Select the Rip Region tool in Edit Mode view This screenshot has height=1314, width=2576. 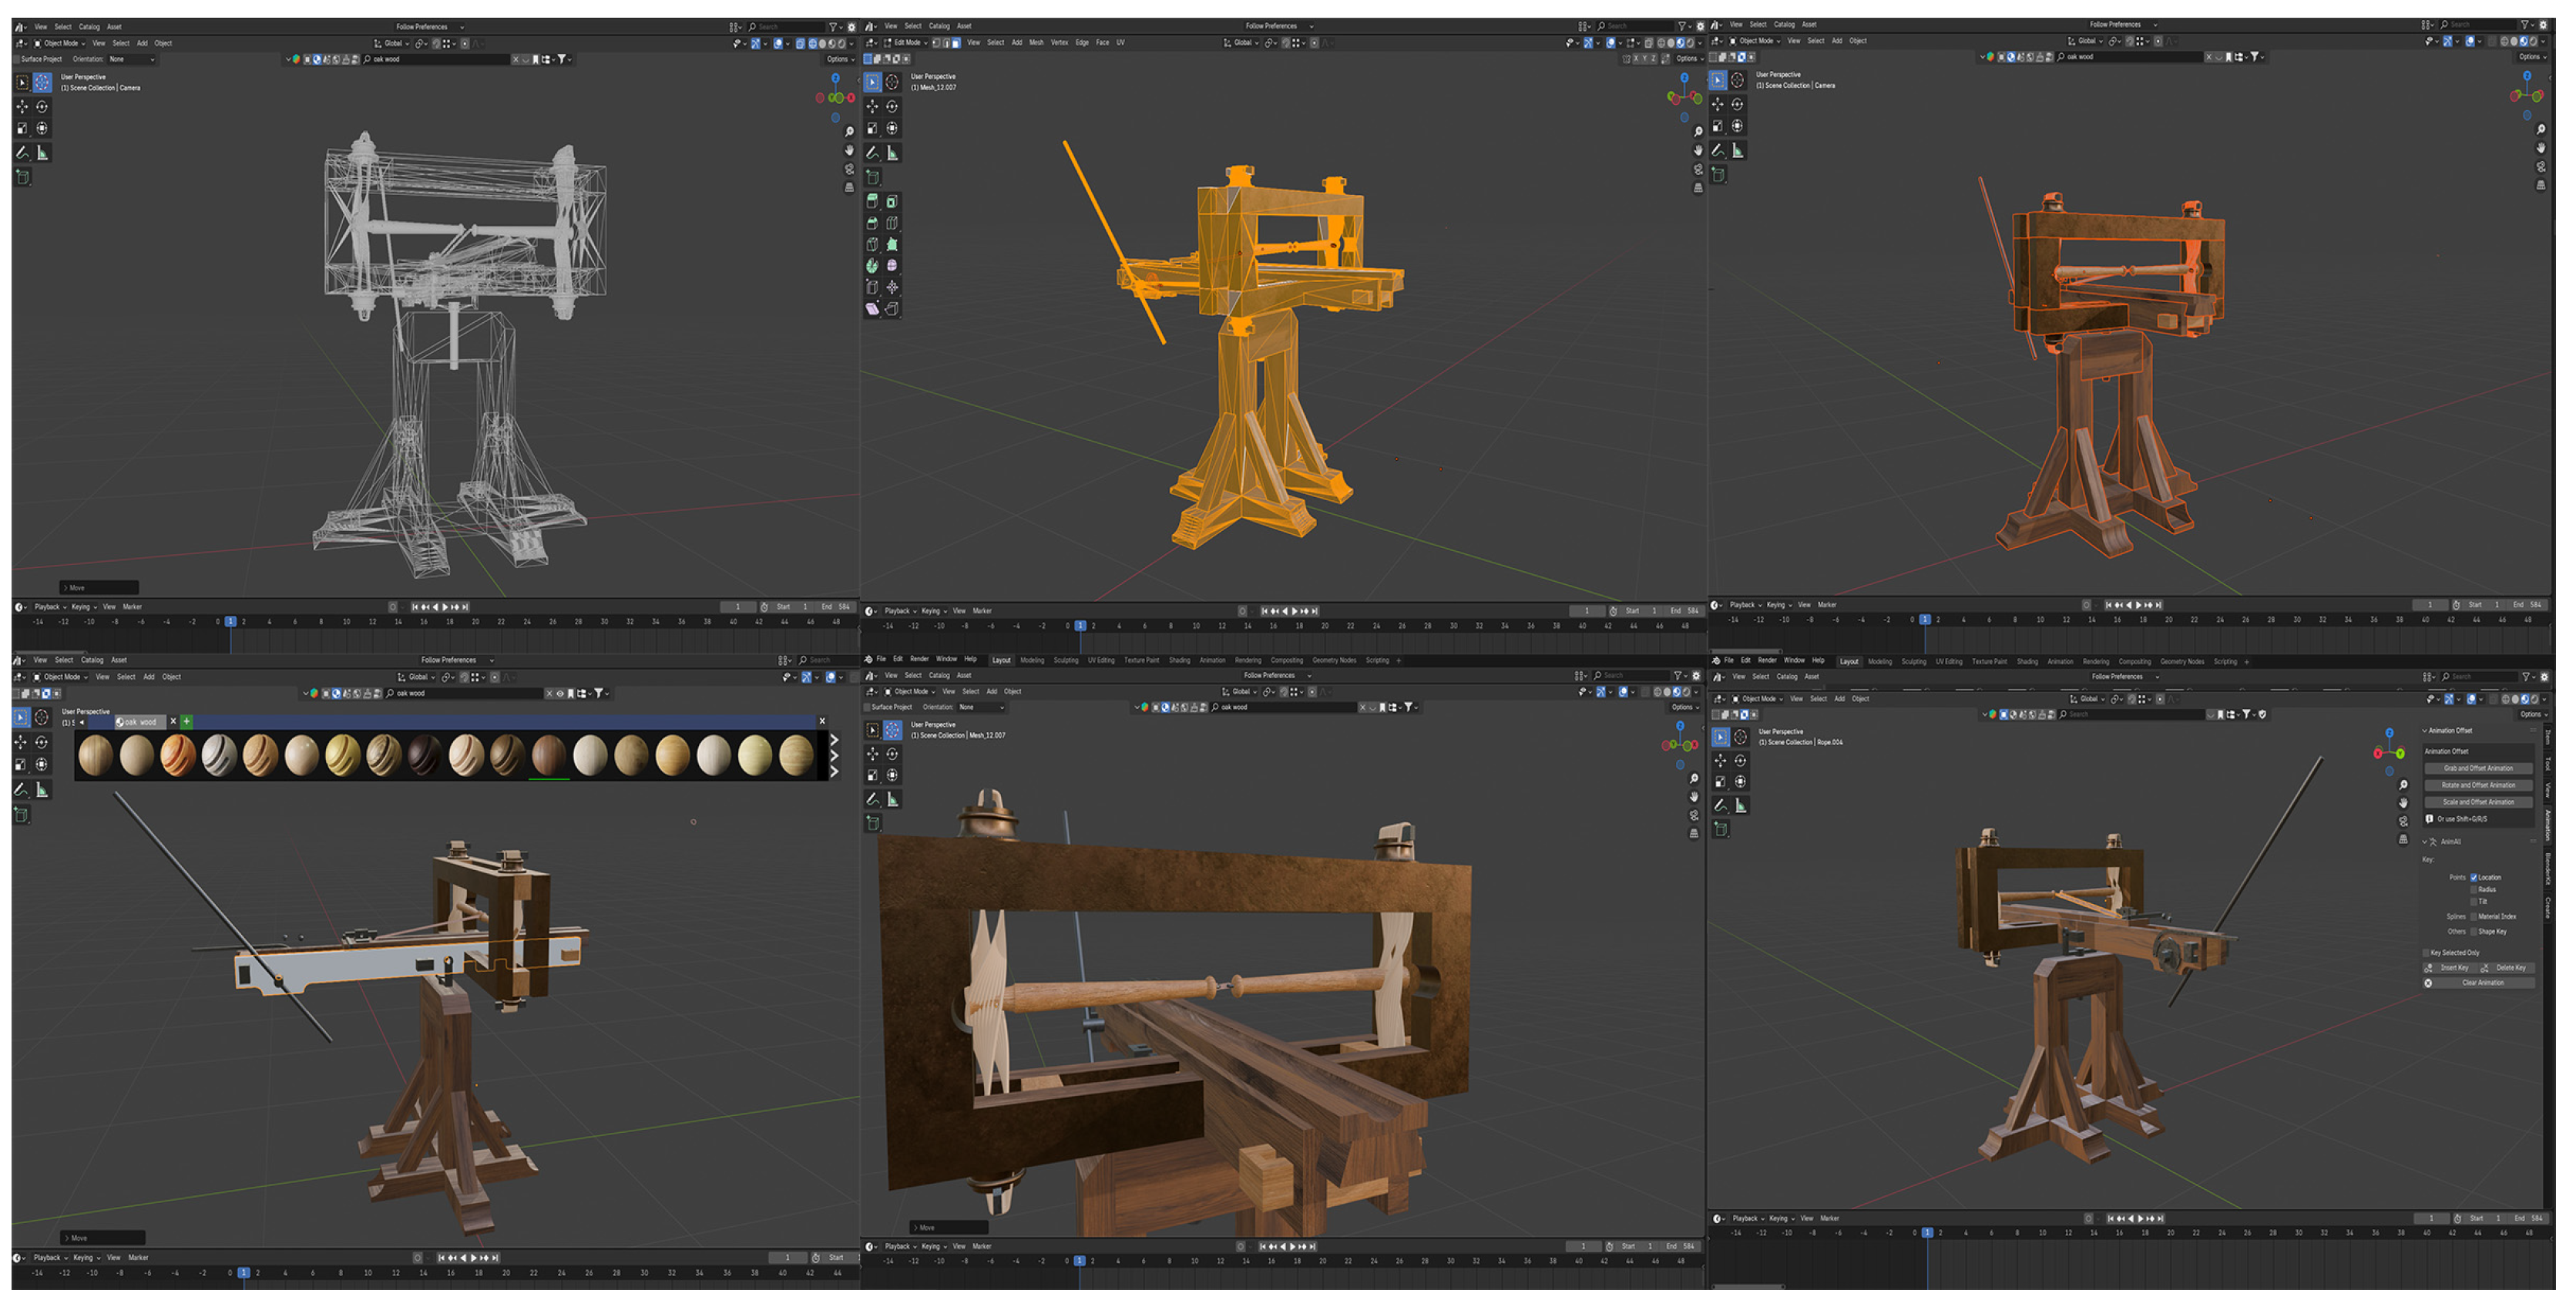point(892,309)
